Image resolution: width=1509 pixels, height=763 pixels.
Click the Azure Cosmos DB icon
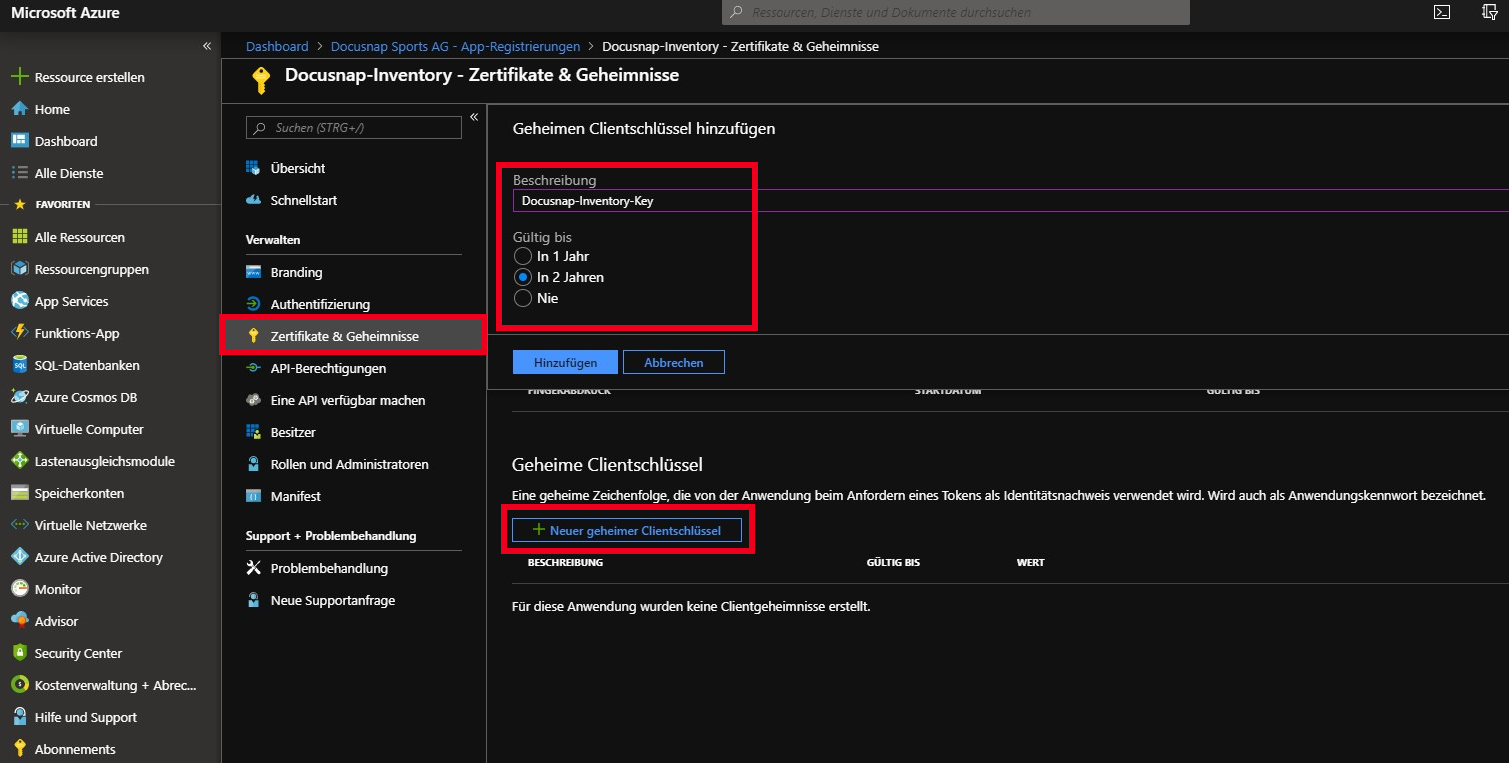click(x=19, y=397)
